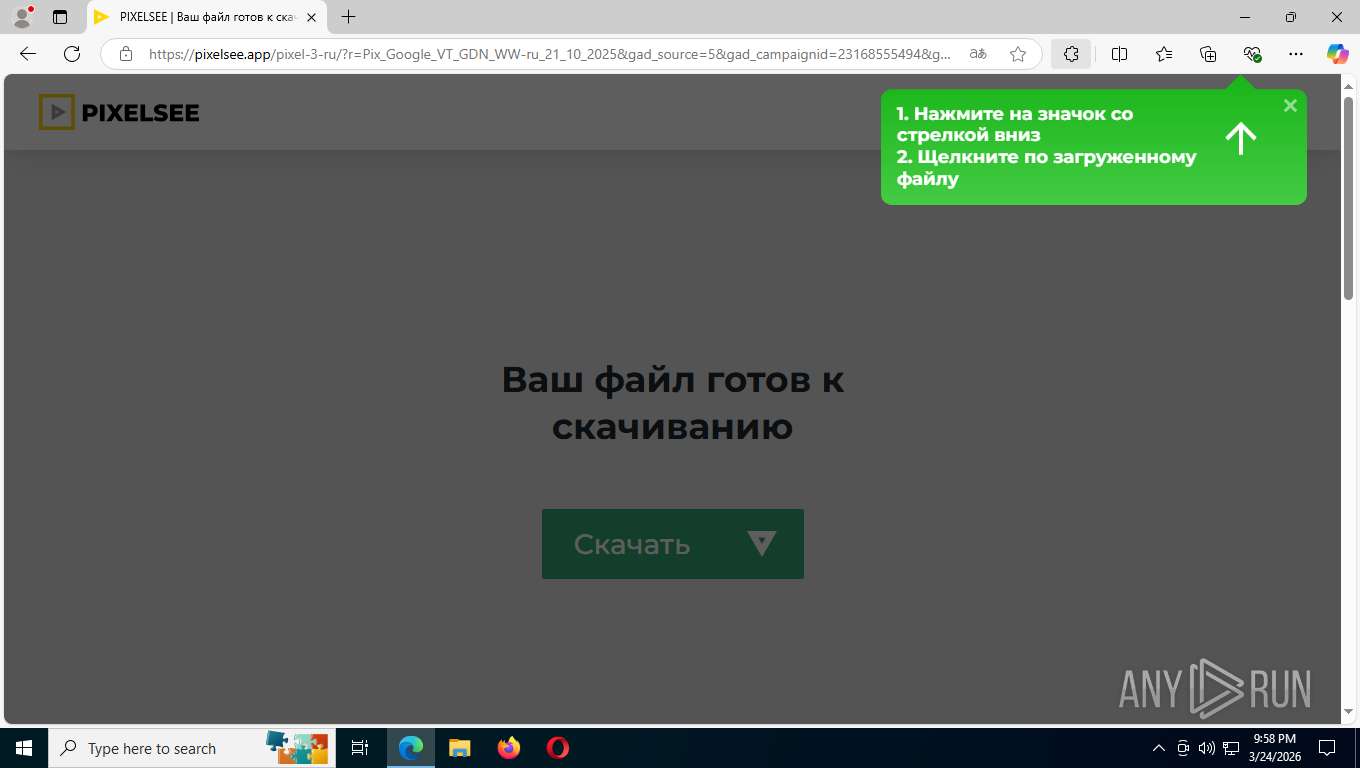Launch the Copilot icon in toolbar
Image resolution: width=1360 pixels, height=768 pixels.
pyautogui.click(x=1338, y=54)
